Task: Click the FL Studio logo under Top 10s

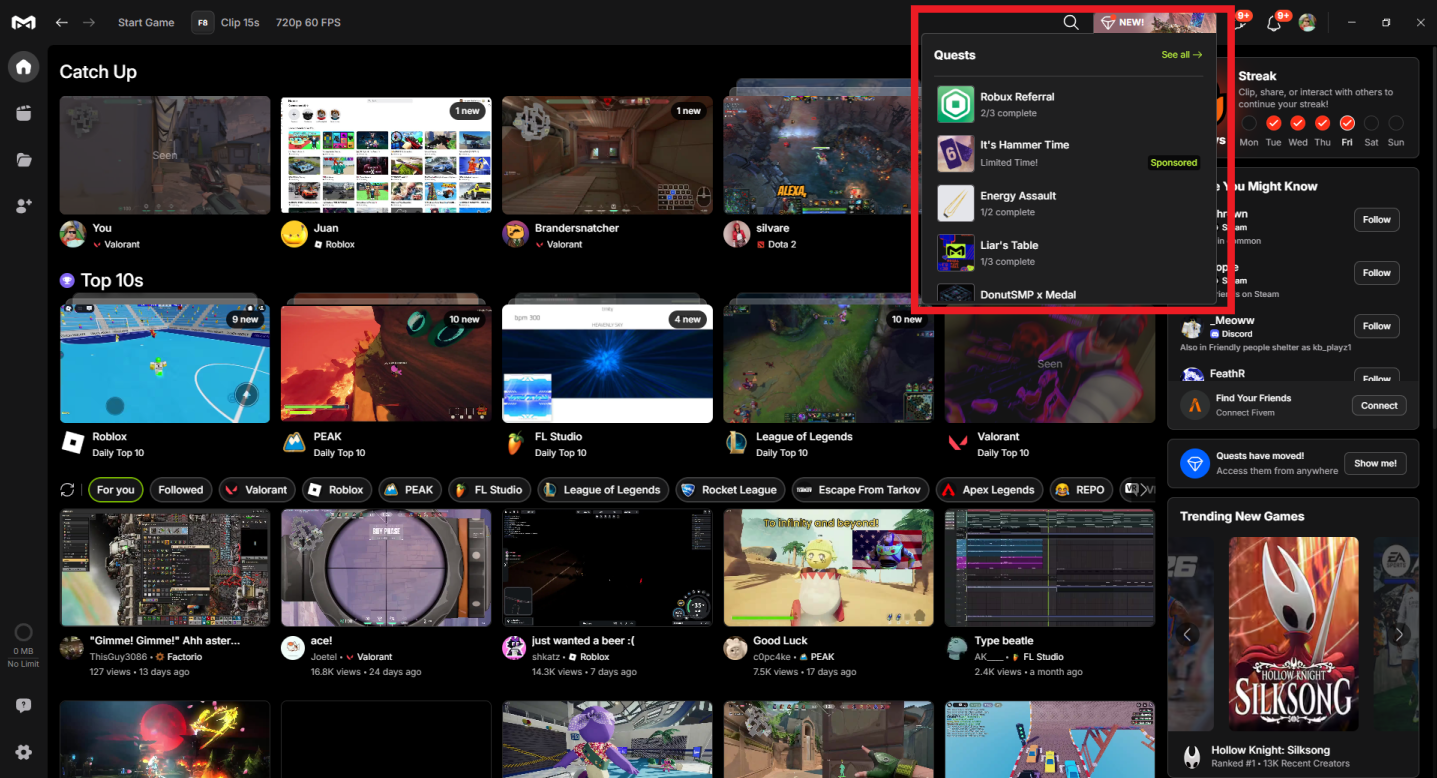Action: point(514,443)
